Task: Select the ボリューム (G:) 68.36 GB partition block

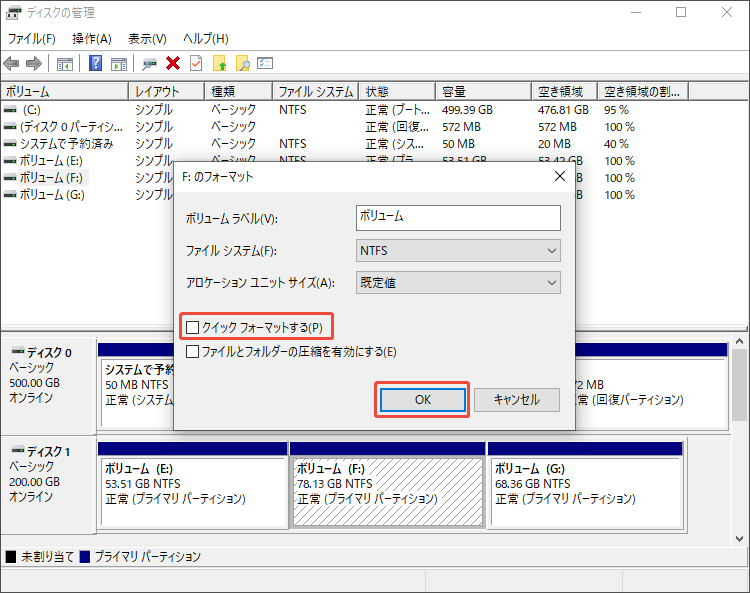Action: pyautogui.click(x=585, y=484)
